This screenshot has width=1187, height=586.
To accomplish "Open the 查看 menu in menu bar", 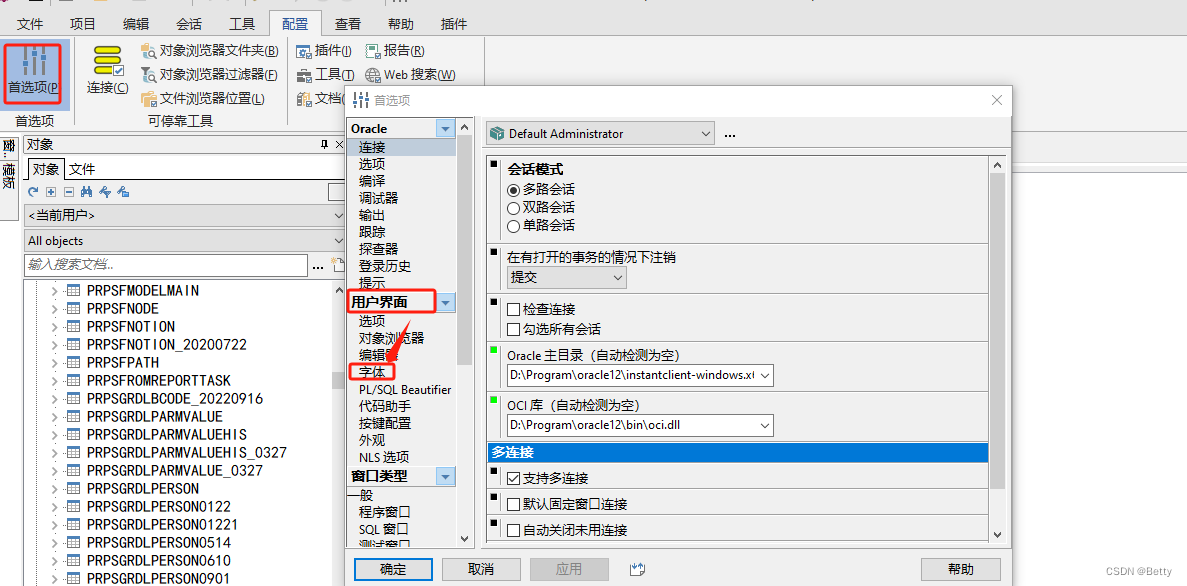I will click(347, 23).
